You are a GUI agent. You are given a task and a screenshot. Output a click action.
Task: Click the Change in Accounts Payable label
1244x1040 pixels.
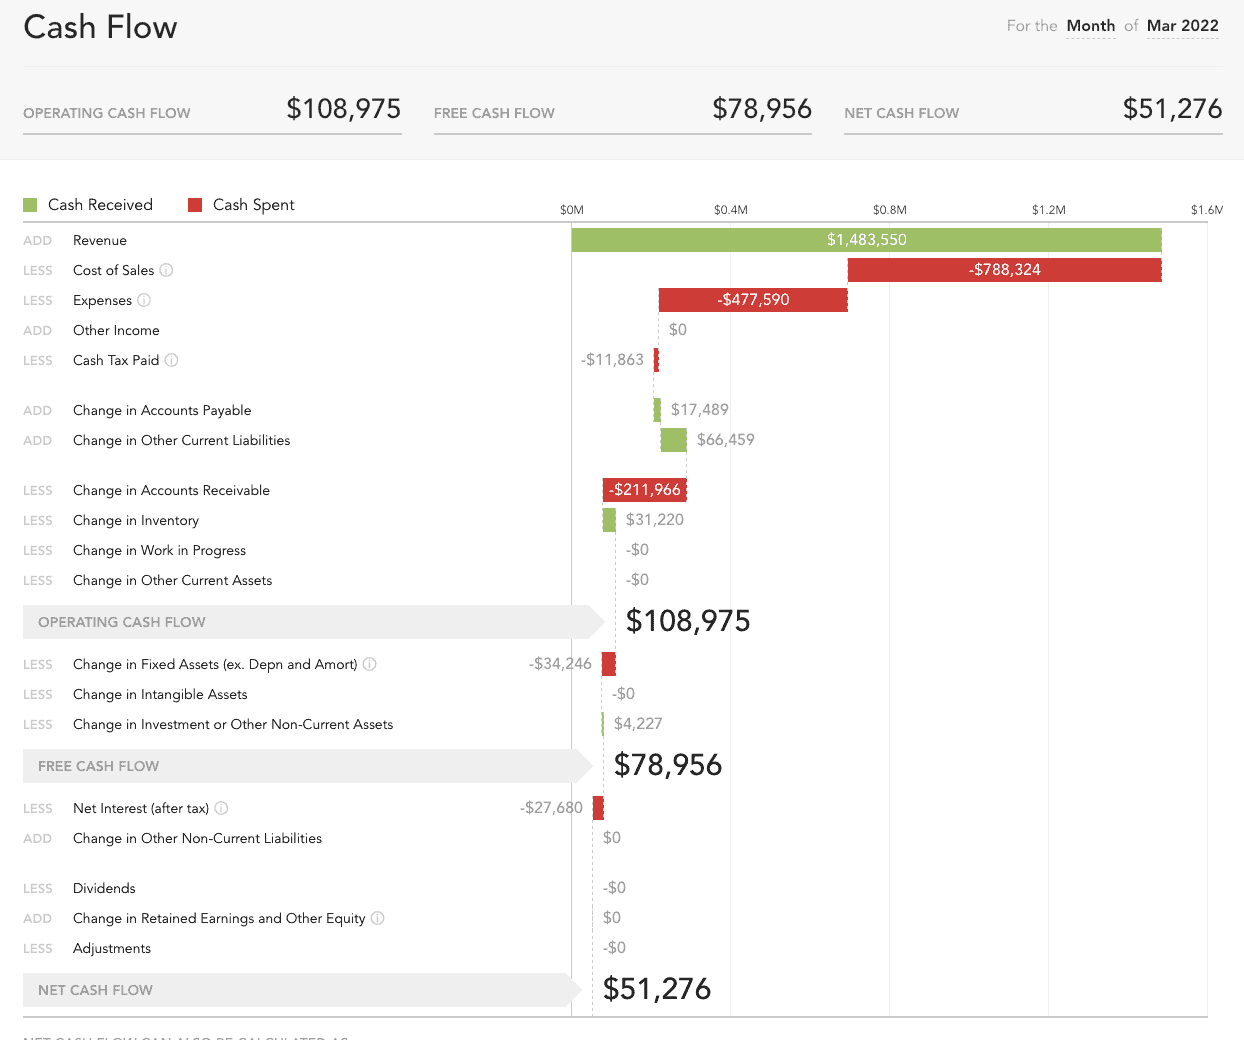[x=162, y=411]
